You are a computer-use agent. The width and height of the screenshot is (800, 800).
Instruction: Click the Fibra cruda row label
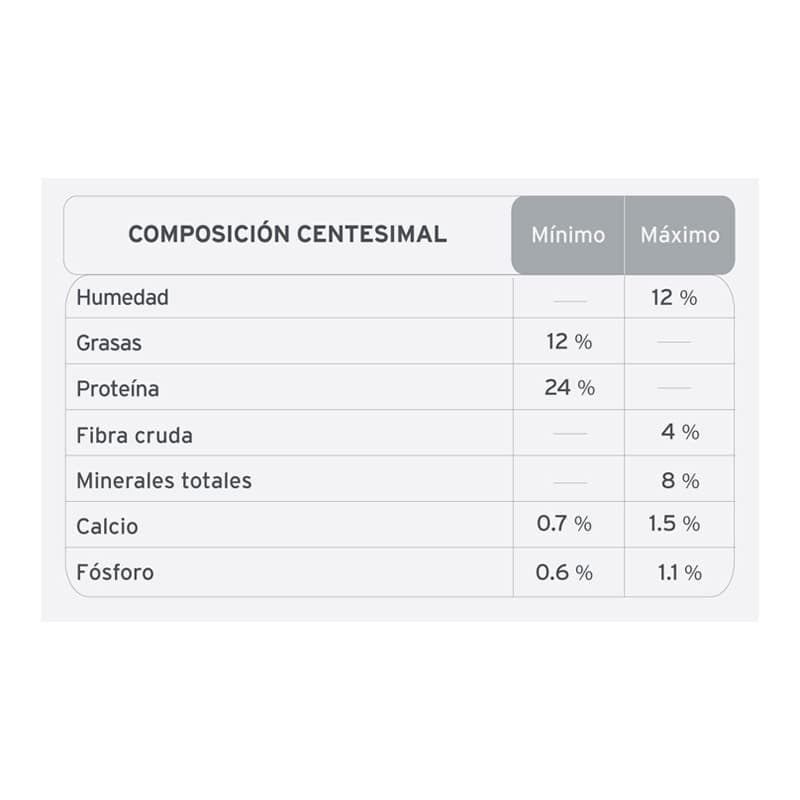pyautogui.click(x=134, y=435)
